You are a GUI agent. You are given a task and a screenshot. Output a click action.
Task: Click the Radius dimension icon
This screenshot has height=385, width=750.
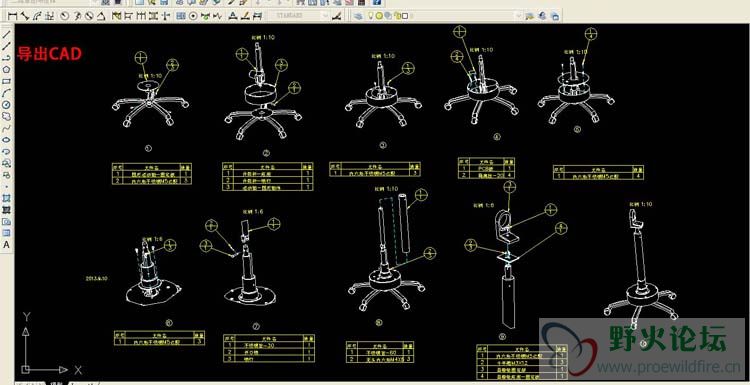[x=64, y=16]
